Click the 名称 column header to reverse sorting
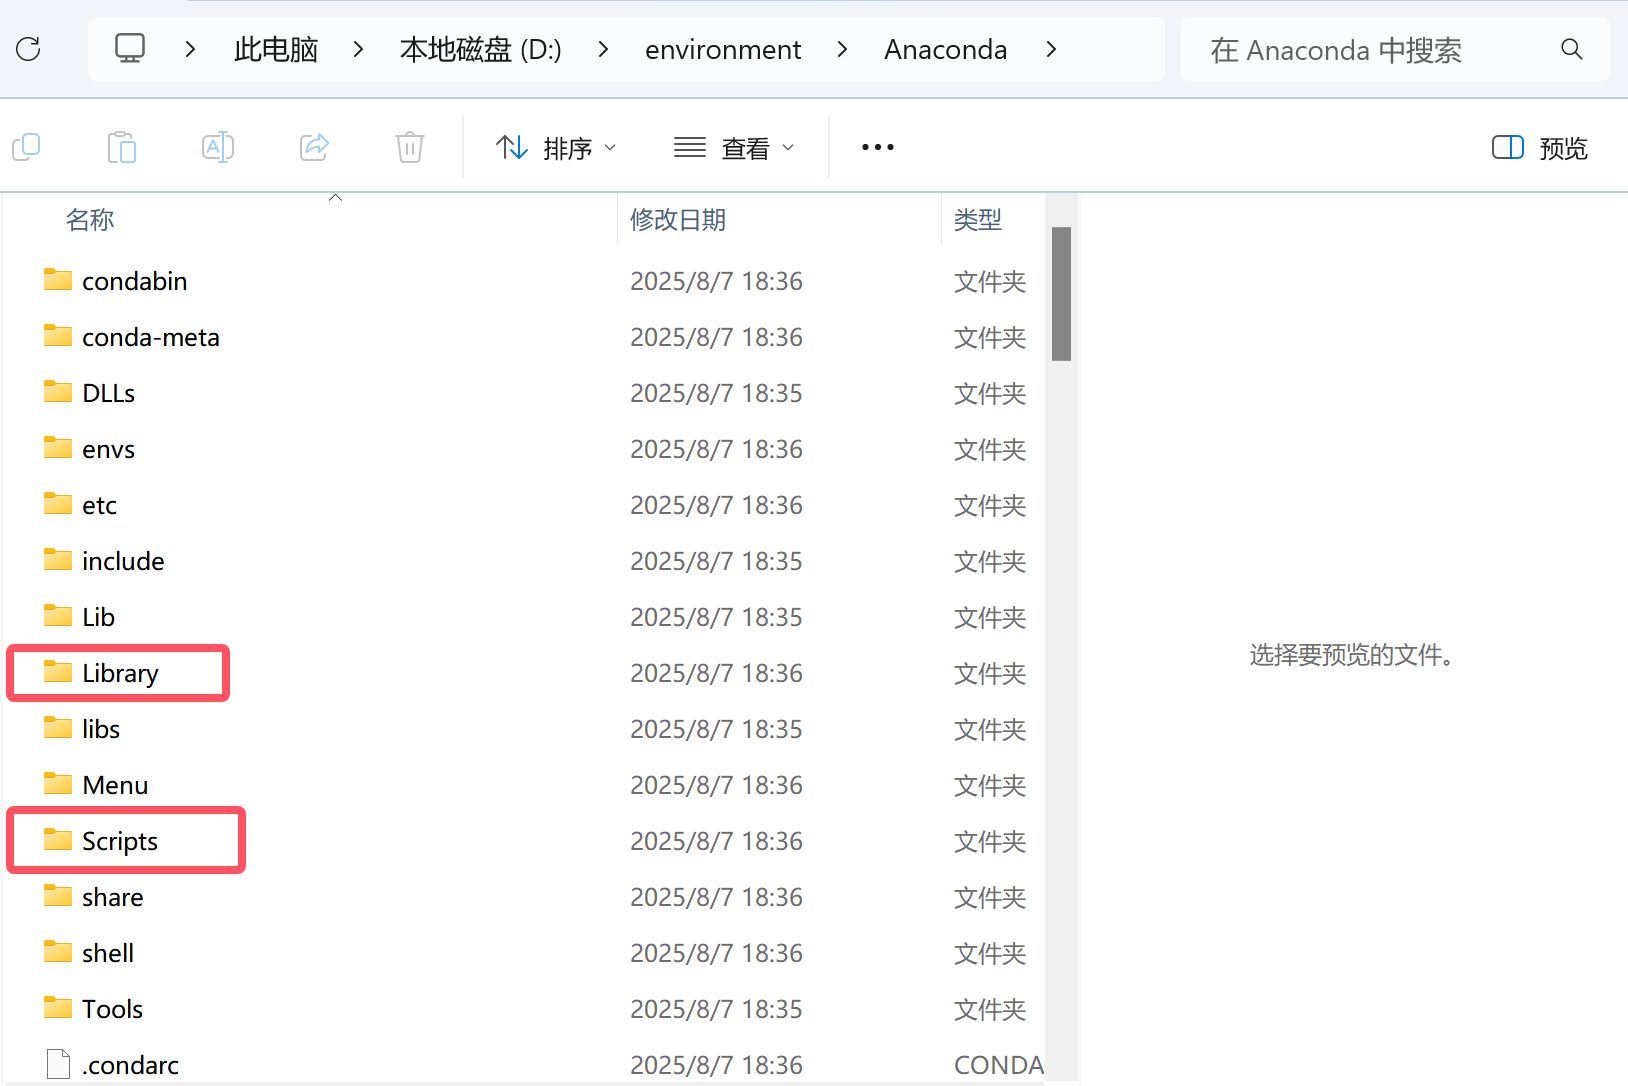This screenshot has height=1086, width=1628. point(89,219)
